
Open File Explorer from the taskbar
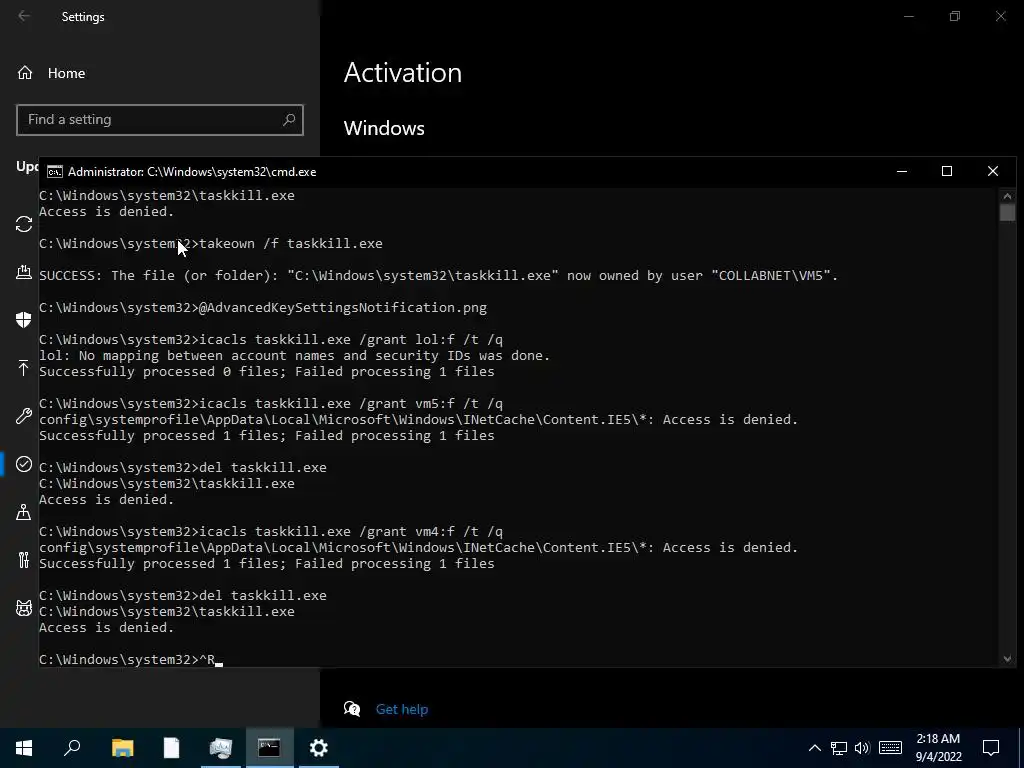click(x=122, y=748)
